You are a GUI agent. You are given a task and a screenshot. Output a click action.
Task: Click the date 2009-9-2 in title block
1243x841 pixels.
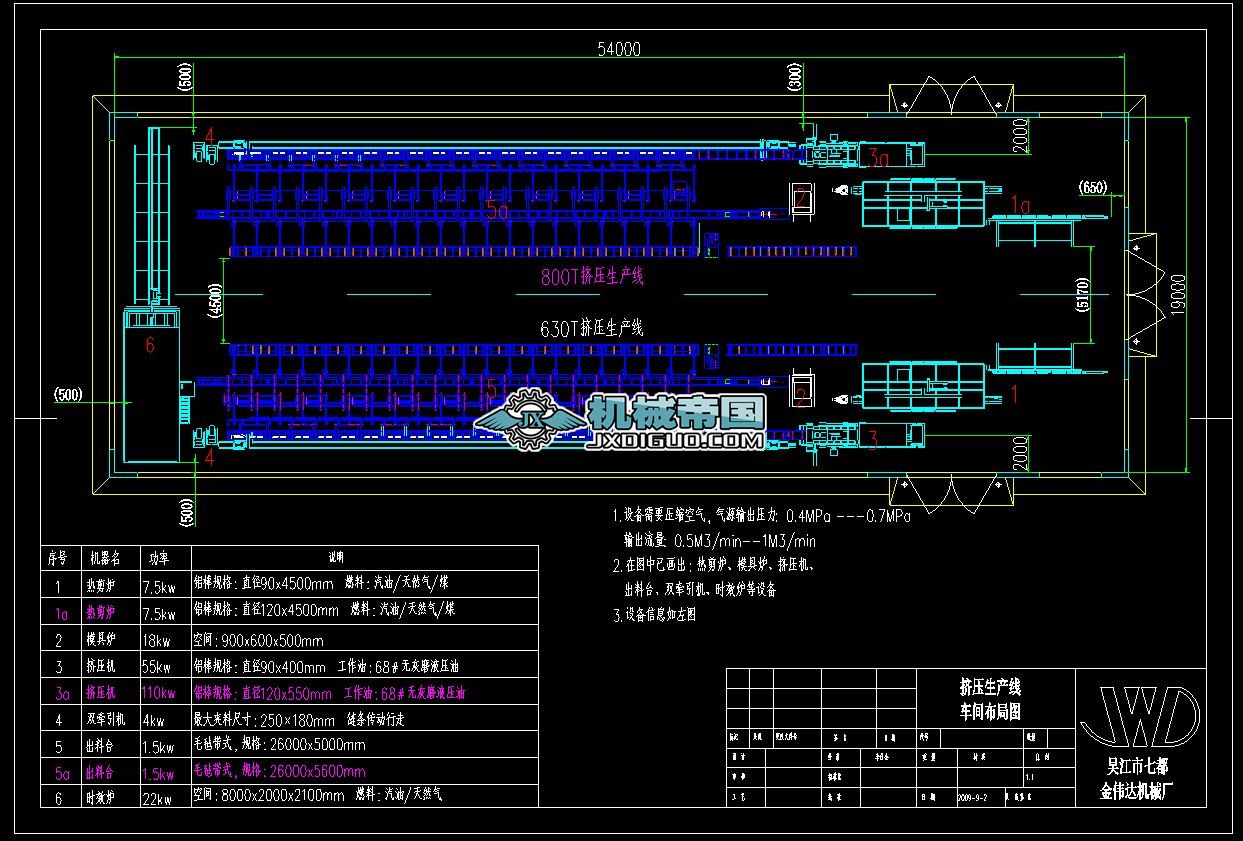pos(971,799)
